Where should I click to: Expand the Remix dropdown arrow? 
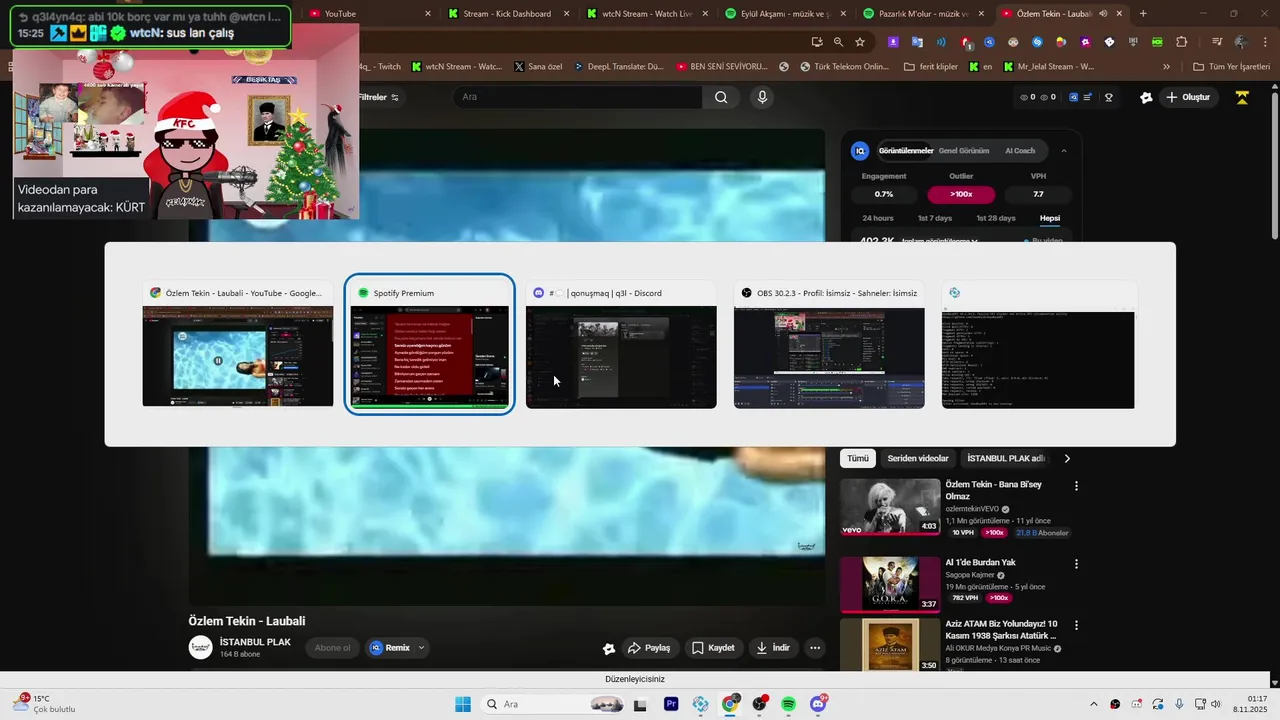[x=421, y=648]
